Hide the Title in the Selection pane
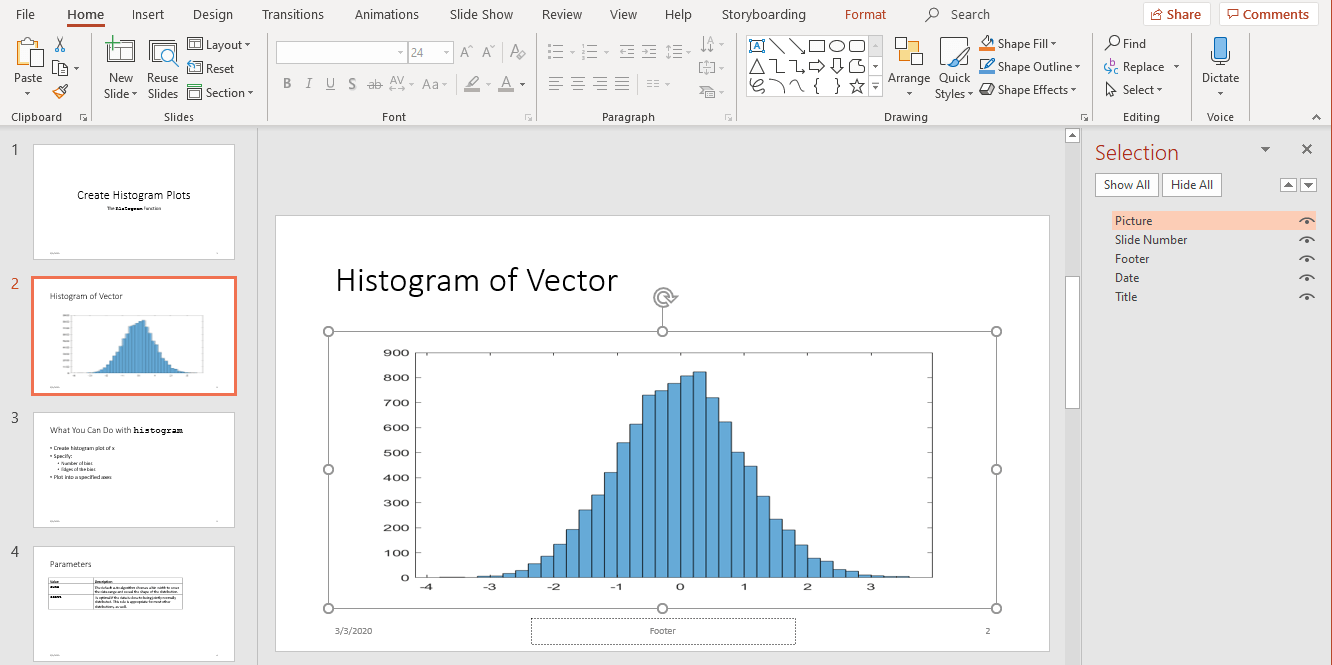This screenshot has height=665, width=1332. pyautogui.click(x=1307, y=296)
